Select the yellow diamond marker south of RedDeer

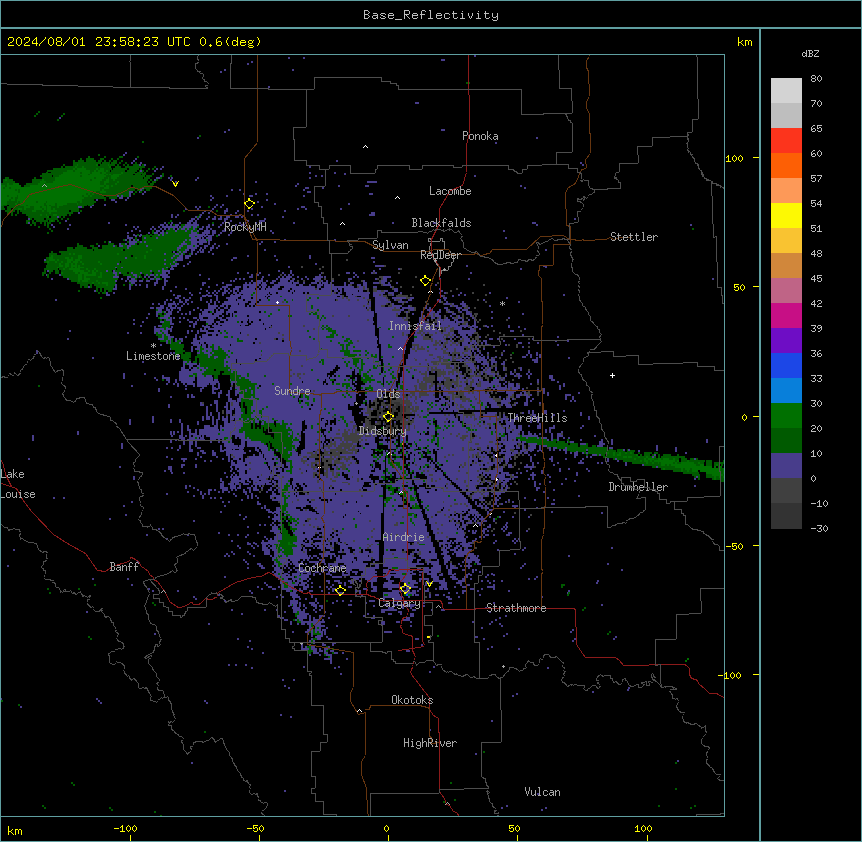tap(425, 281)
